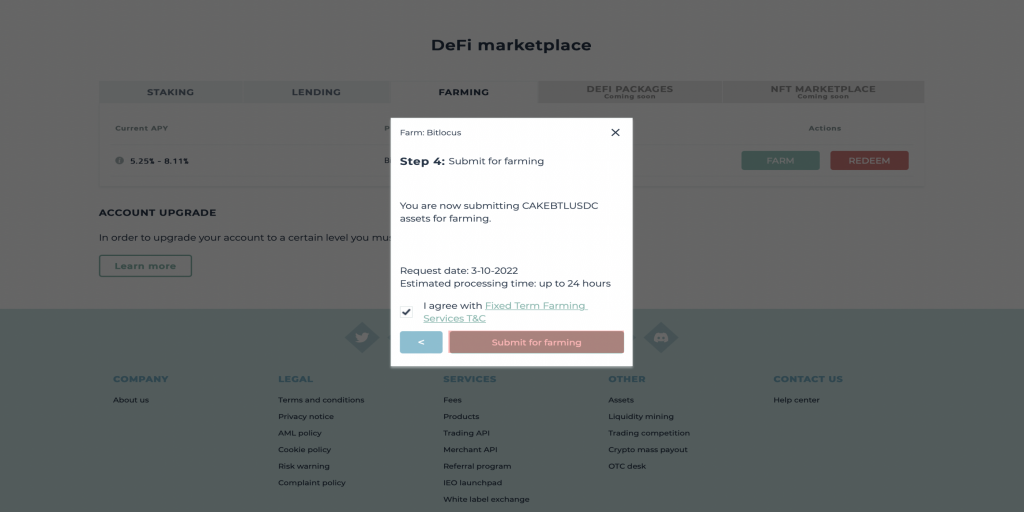
Task: Switch to the LENDING tab
Action: [x=316, y=92]
